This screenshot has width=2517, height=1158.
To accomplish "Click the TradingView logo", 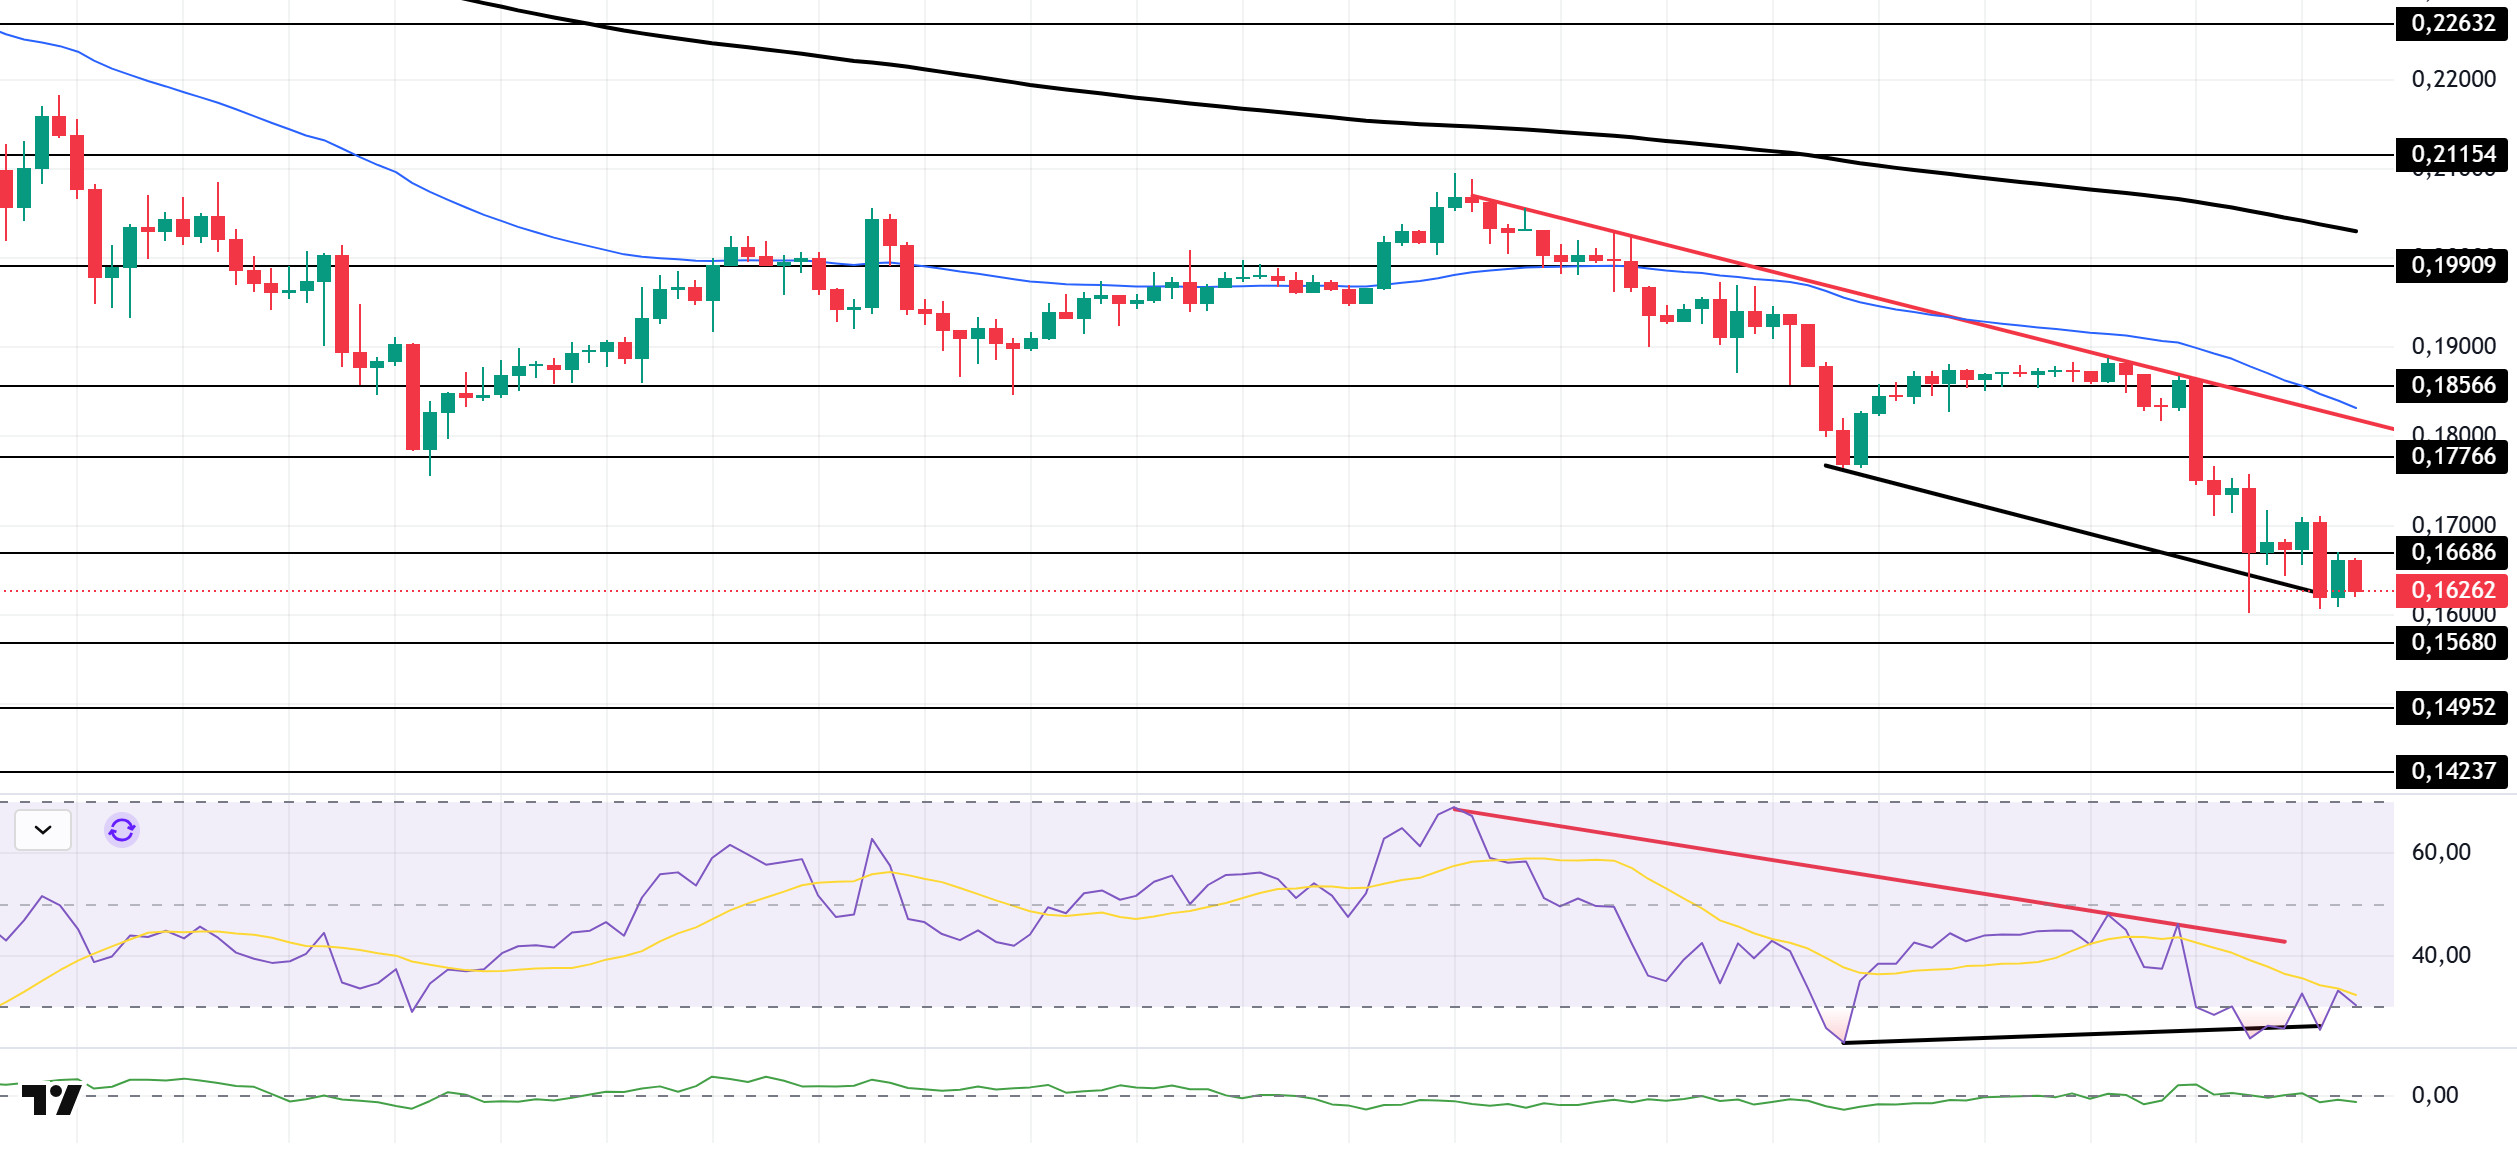I will tap(51, 1100).
